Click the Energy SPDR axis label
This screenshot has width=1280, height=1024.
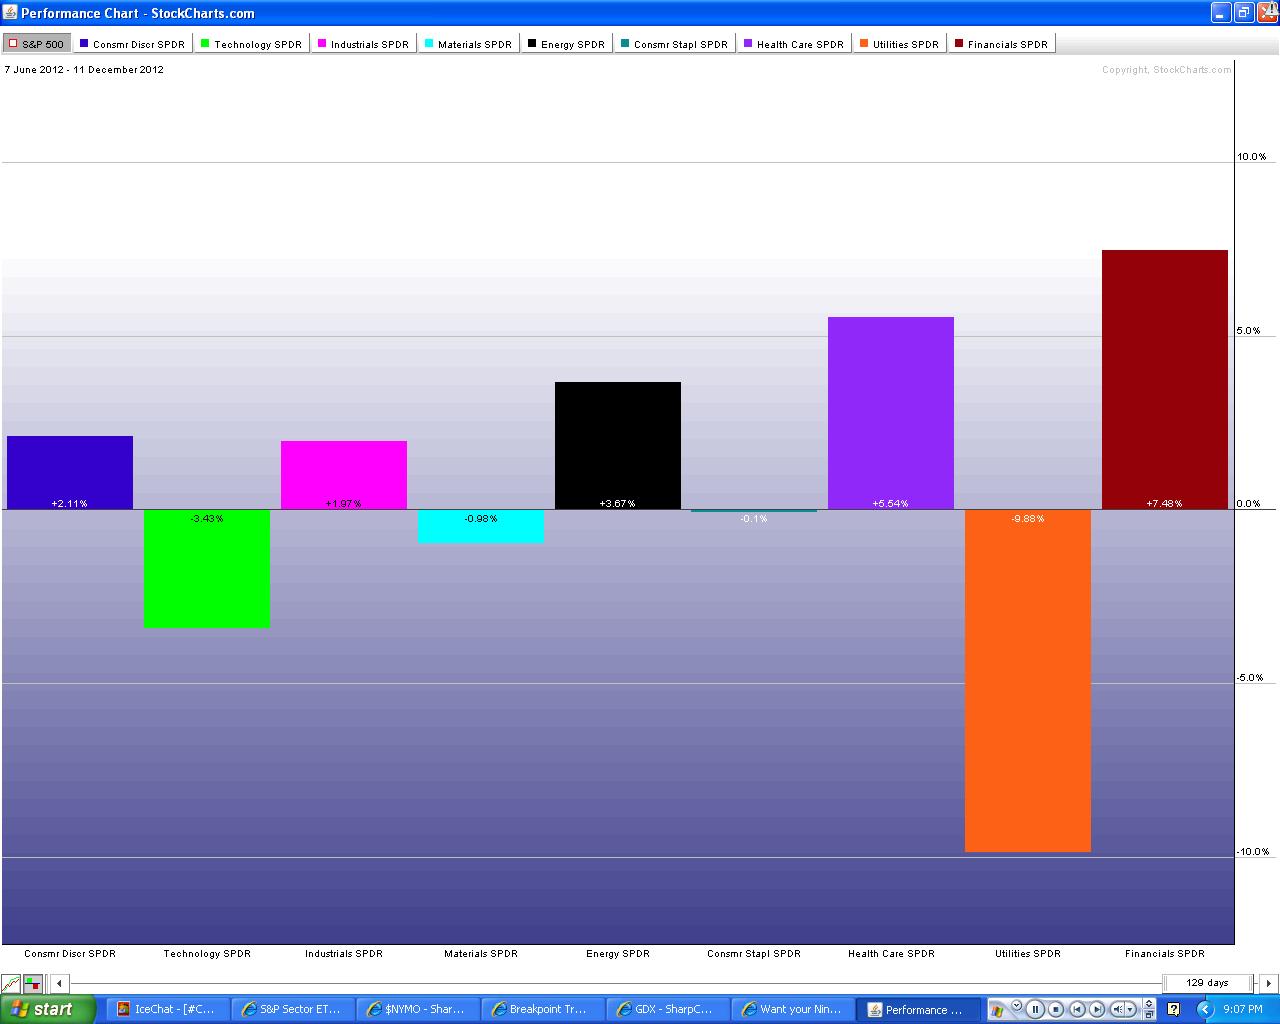[618, 954]
